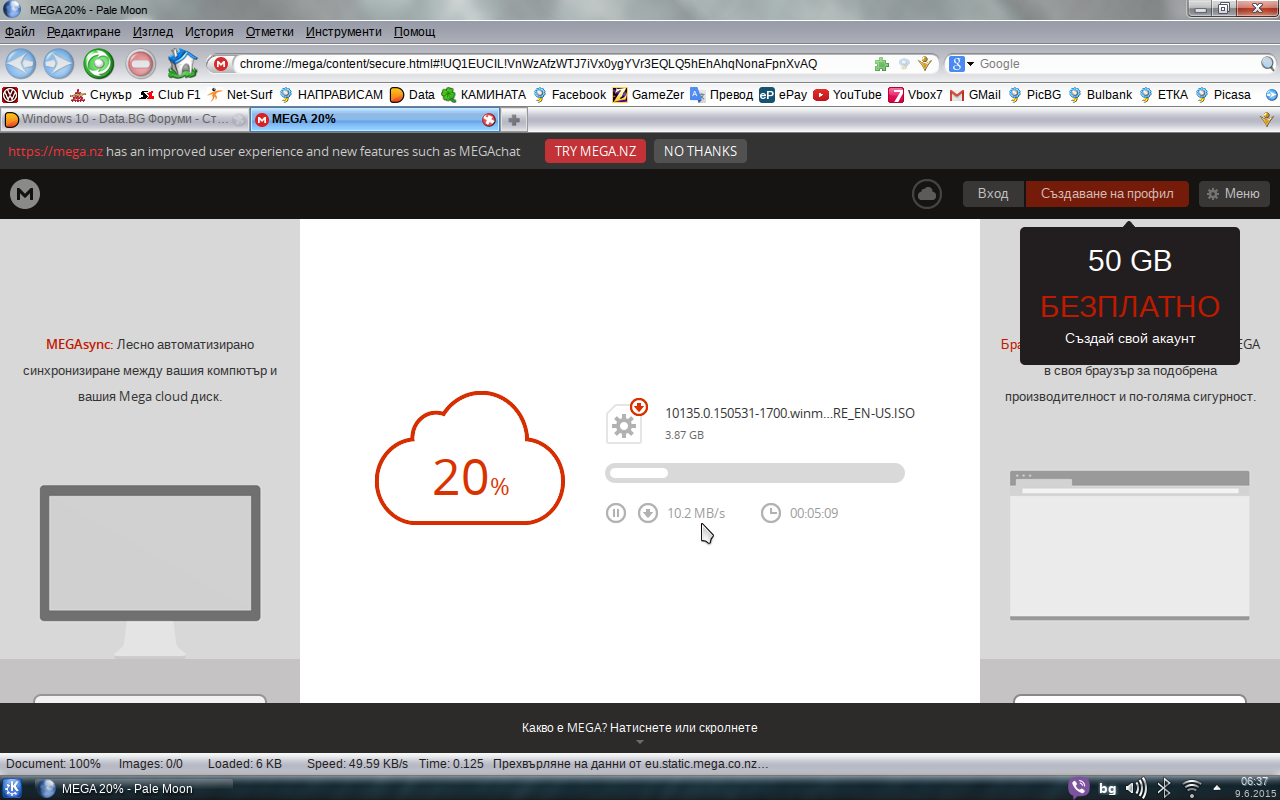Open the Превод translate bookmark
The height and width of the screenshot is (800, 1280).
721,95
